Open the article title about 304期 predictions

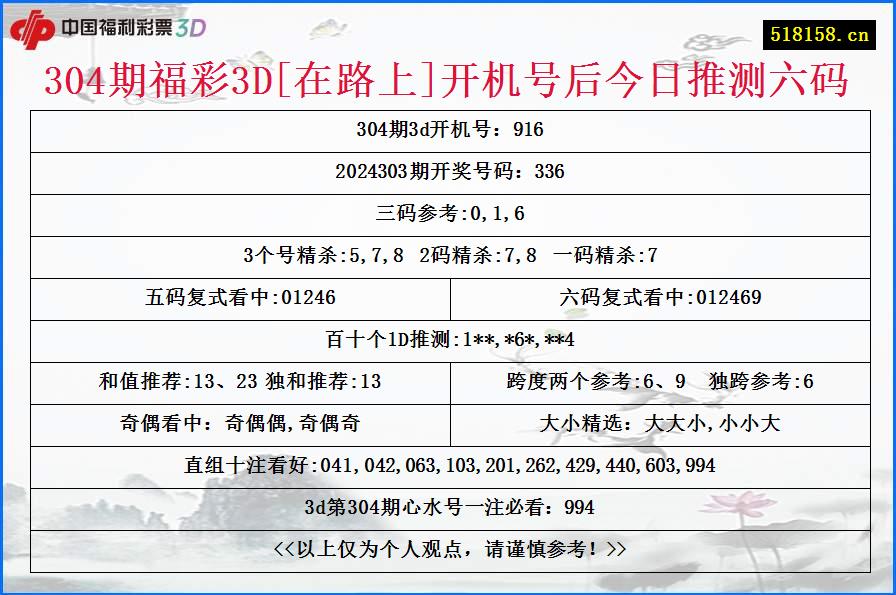coord(448,84)
